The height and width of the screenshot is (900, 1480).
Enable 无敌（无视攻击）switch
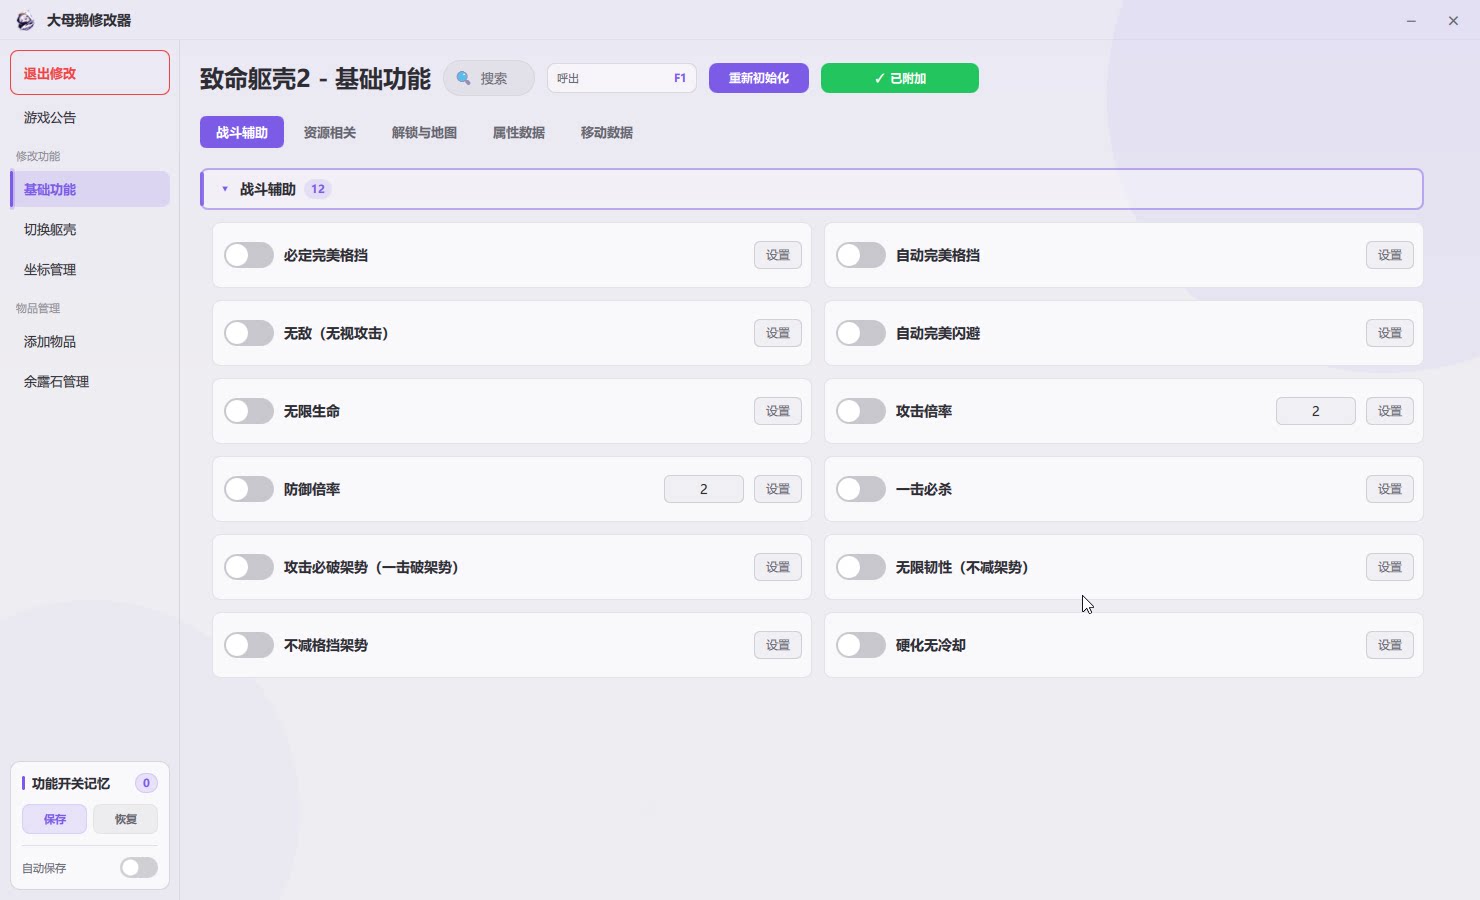(x=249, y=333)
